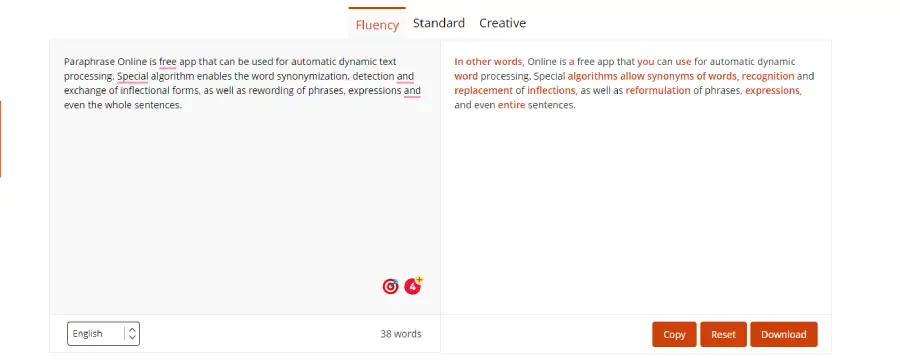
Task: Click the language selector up-down arrows
Action: (x=132, y=334)
